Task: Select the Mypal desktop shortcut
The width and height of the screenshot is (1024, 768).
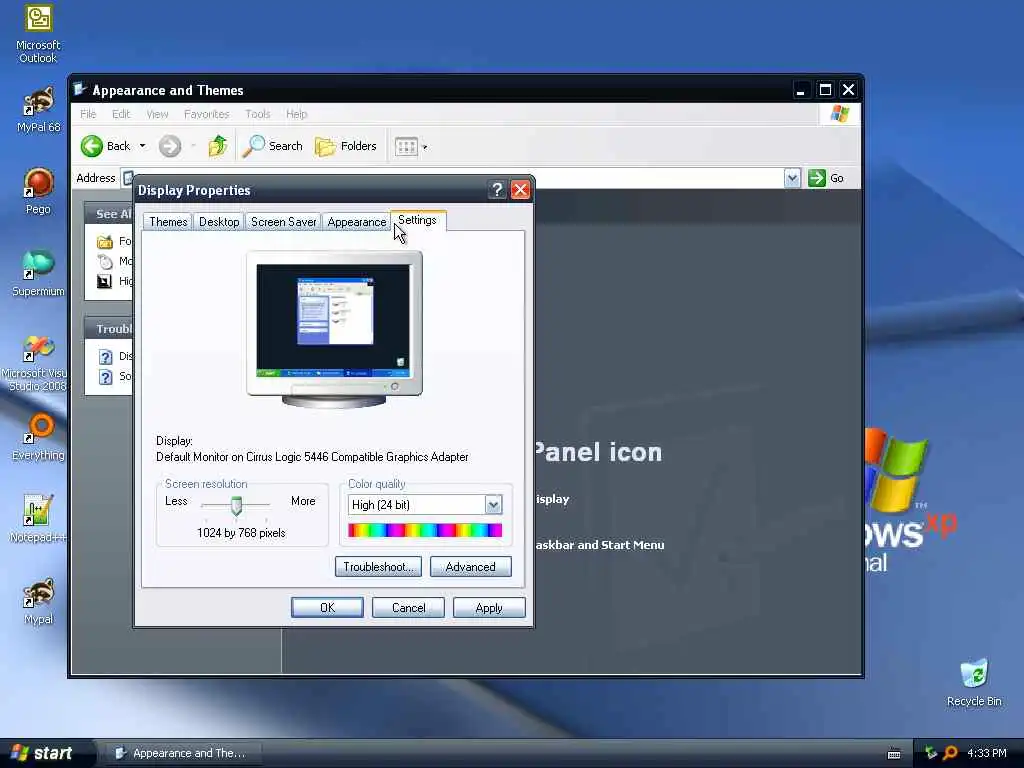Action: coord(38,601)
